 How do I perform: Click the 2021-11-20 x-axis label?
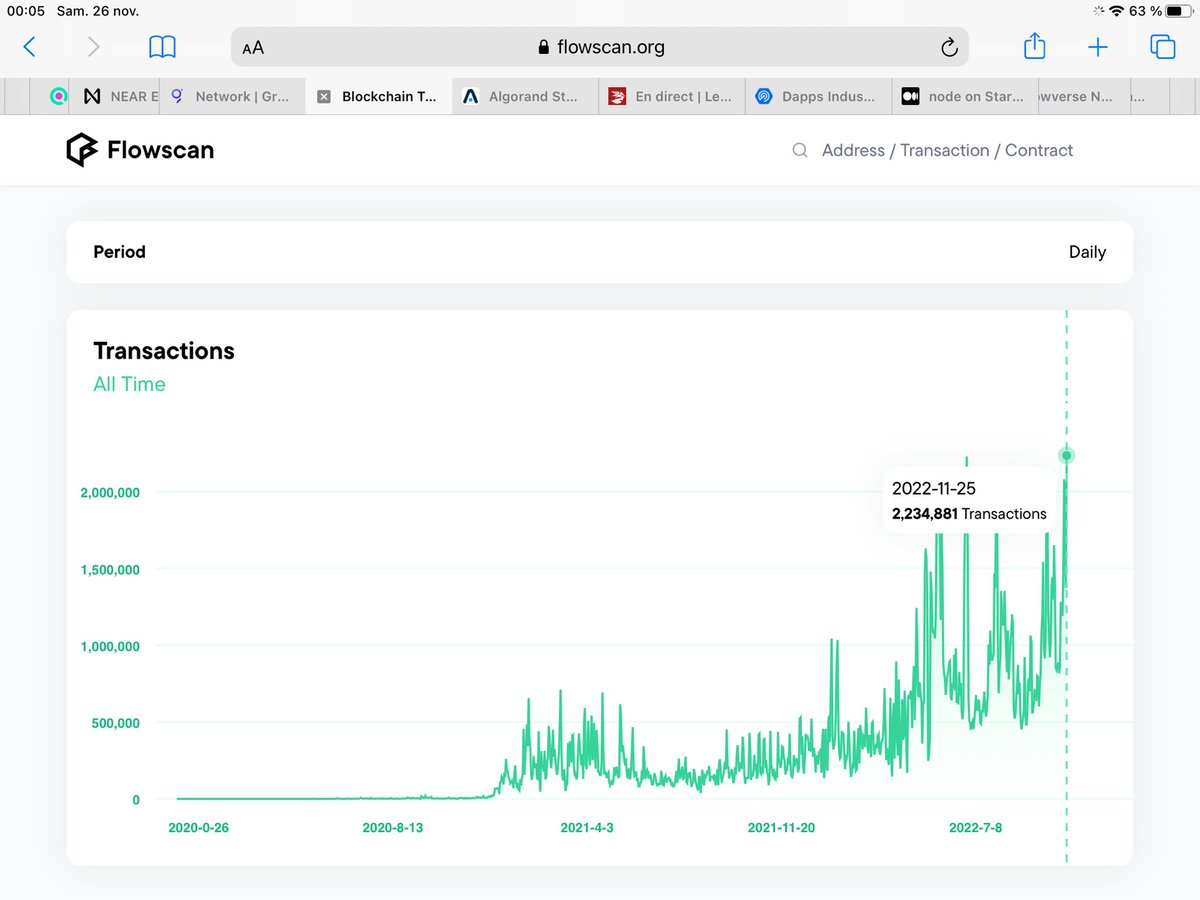point(781,828)
